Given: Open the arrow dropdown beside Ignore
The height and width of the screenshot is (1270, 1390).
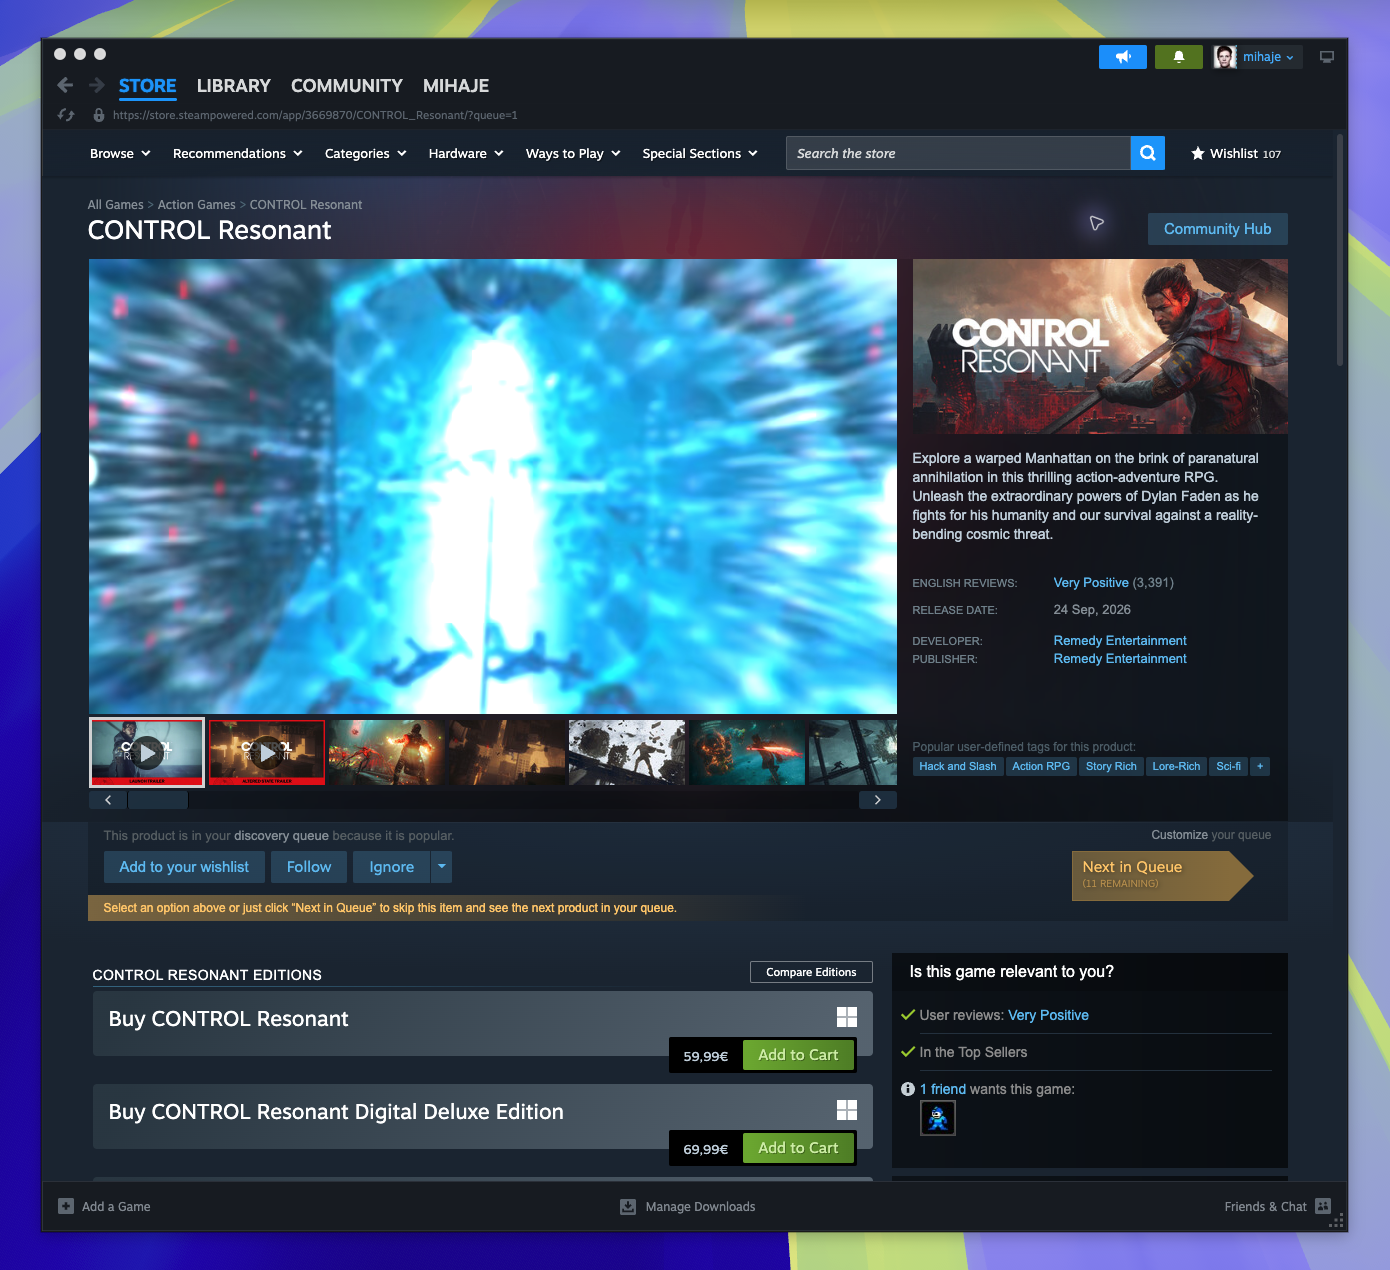Looking at the screenshot, I should click(x=441, y=867).
